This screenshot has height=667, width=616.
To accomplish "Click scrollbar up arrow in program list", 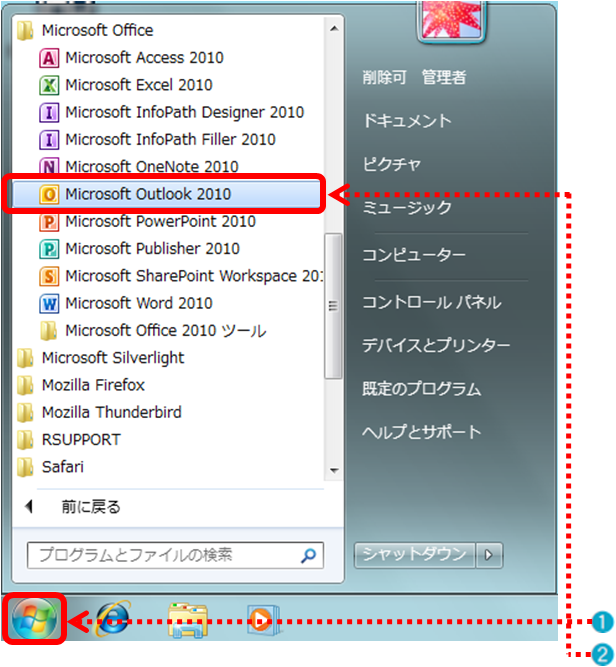I will click(334, 29).
